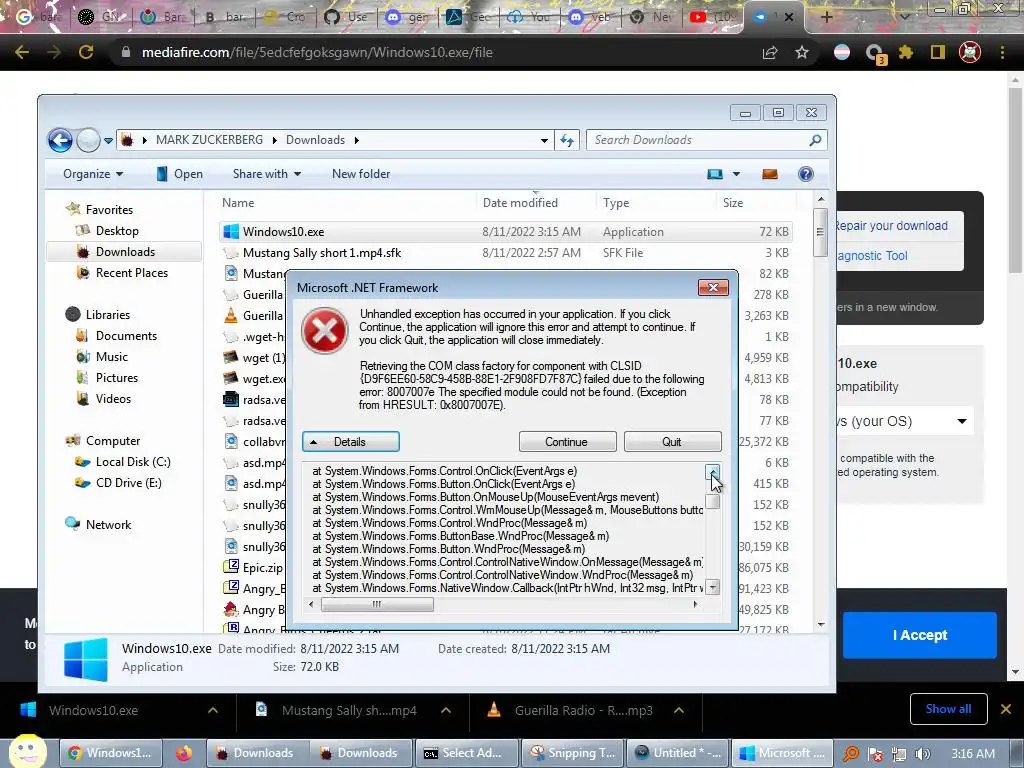Select CD Drive (E:) in sidebar
This screenshot has height=768, width=1024.
pos(128,483)
